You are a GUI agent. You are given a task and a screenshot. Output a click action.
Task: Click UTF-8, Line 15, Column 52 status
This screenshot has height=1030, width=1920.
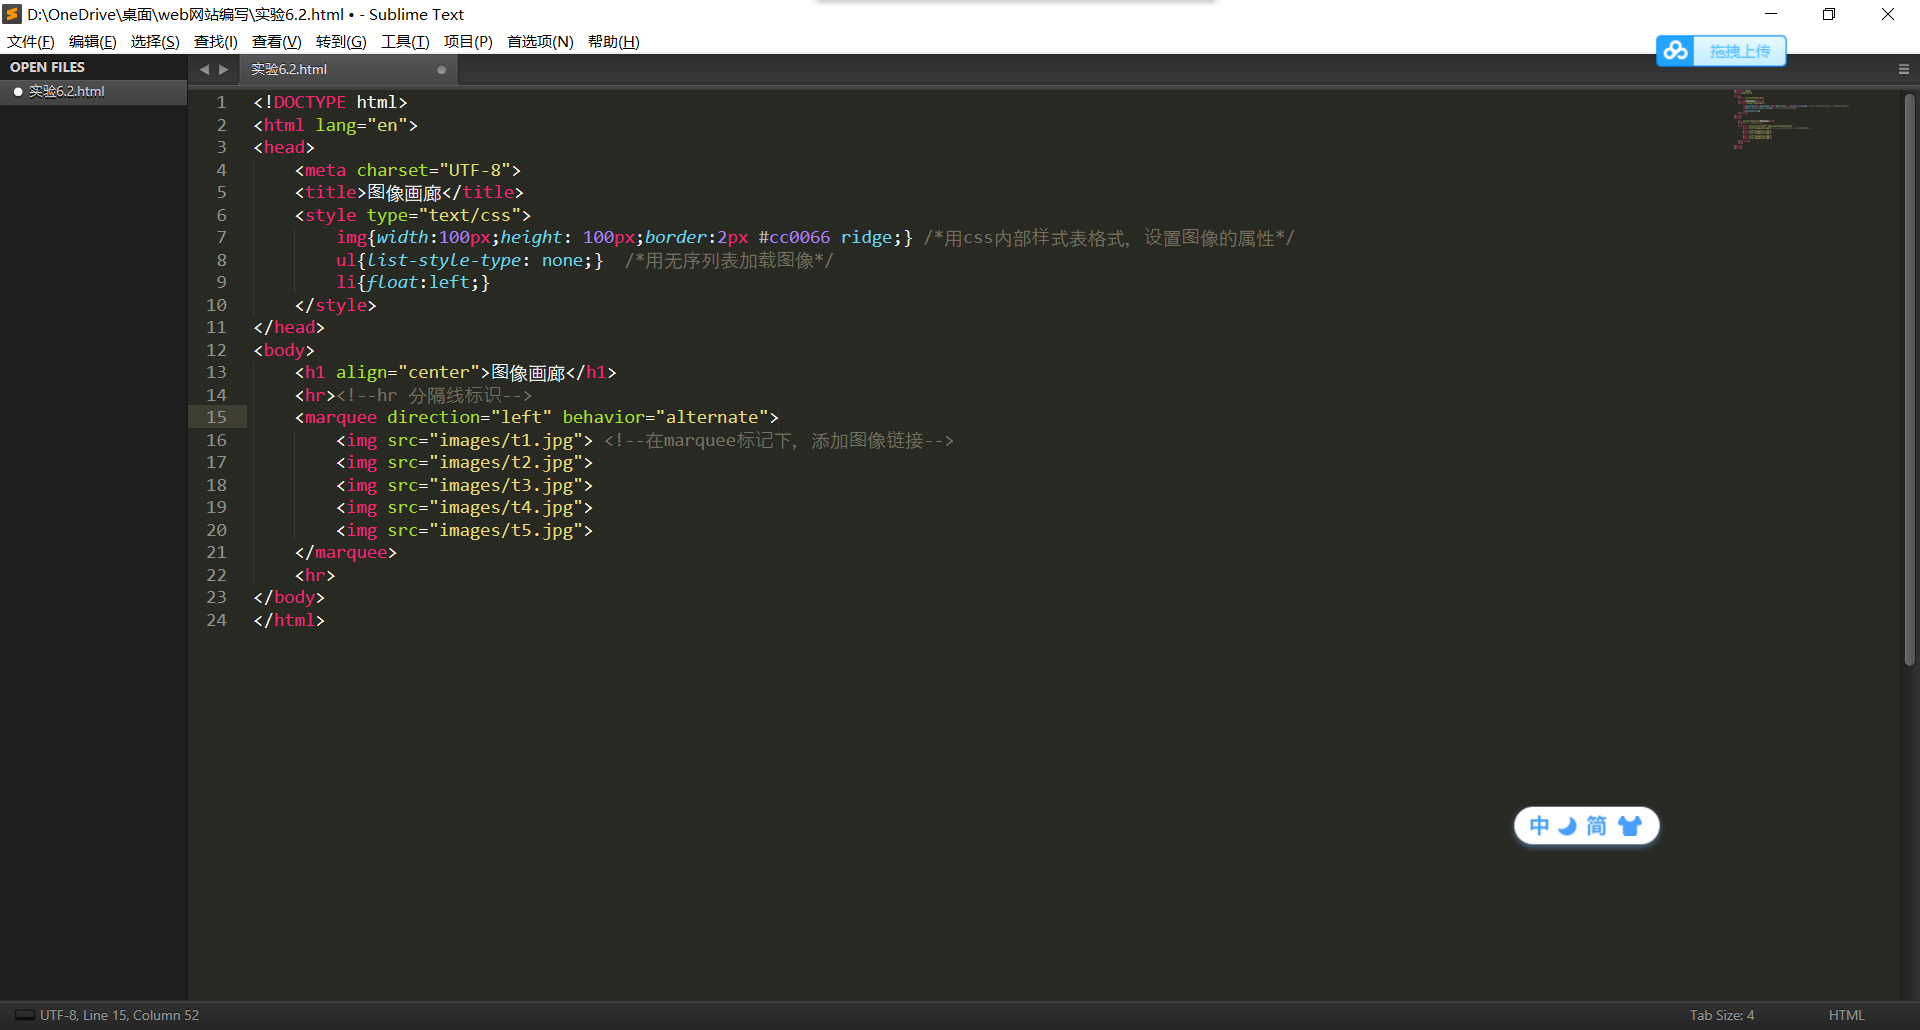(119, 1015)
